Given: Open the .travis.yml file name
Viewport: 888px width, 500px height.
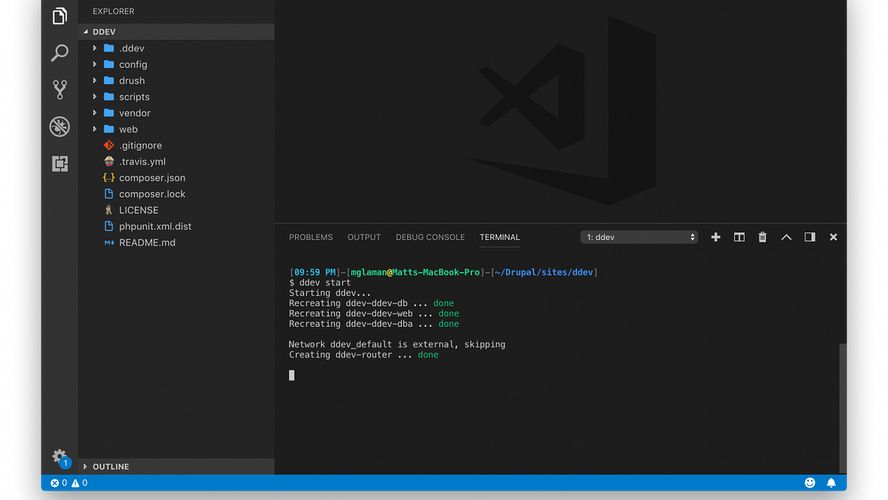Looking at the screenshot, I should (x=142, y=161).
